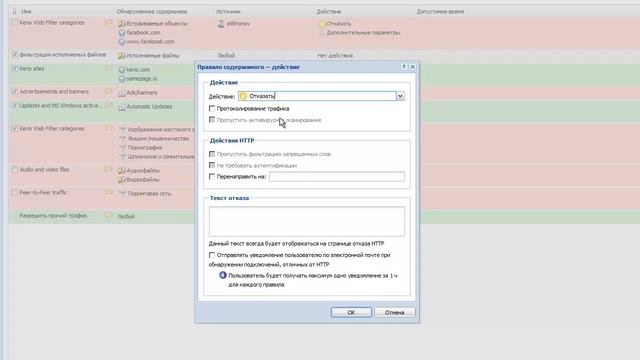Click the Текст отказа text area
Screen dimensions: 640x360
point(307,221)
